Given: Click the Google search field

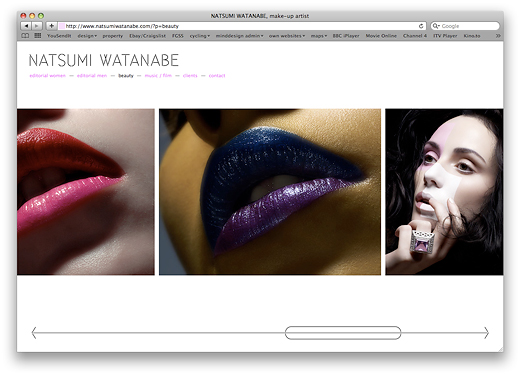Looking at the screenshot, I should point(465,26).
